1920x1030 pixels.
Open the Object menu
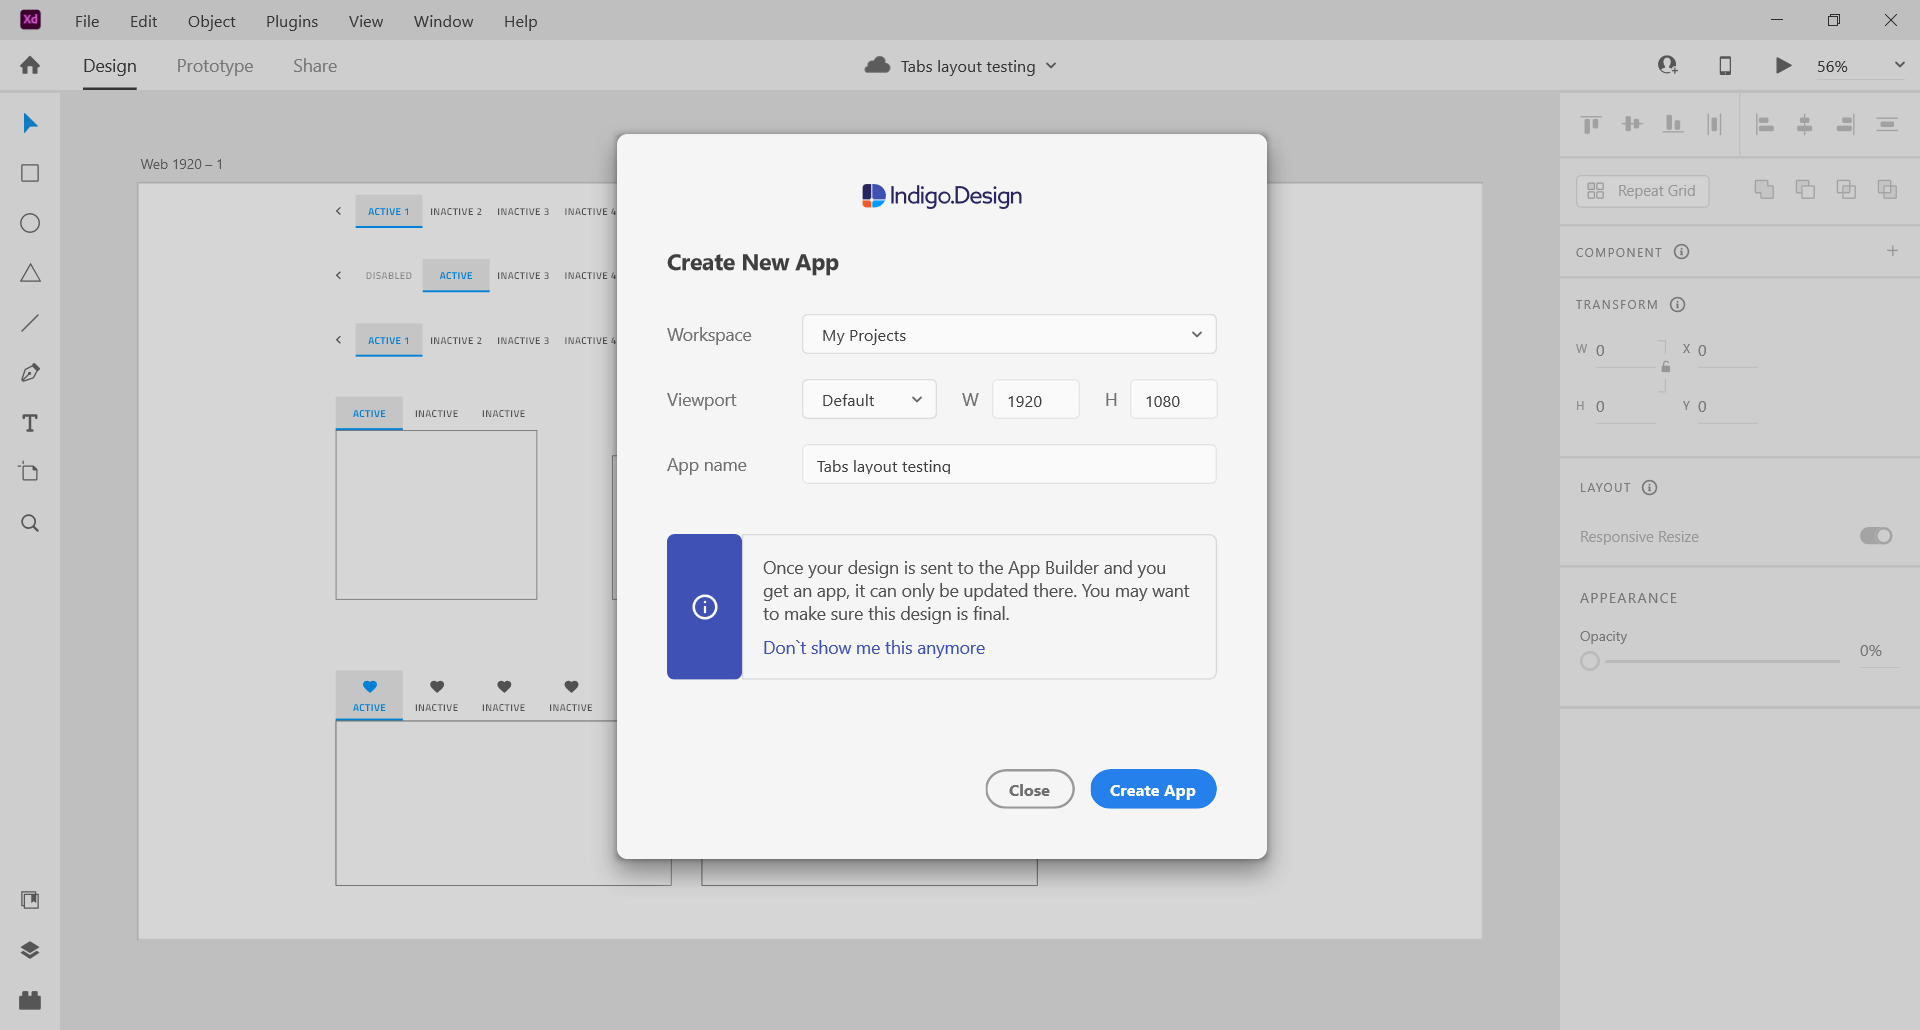211,21
